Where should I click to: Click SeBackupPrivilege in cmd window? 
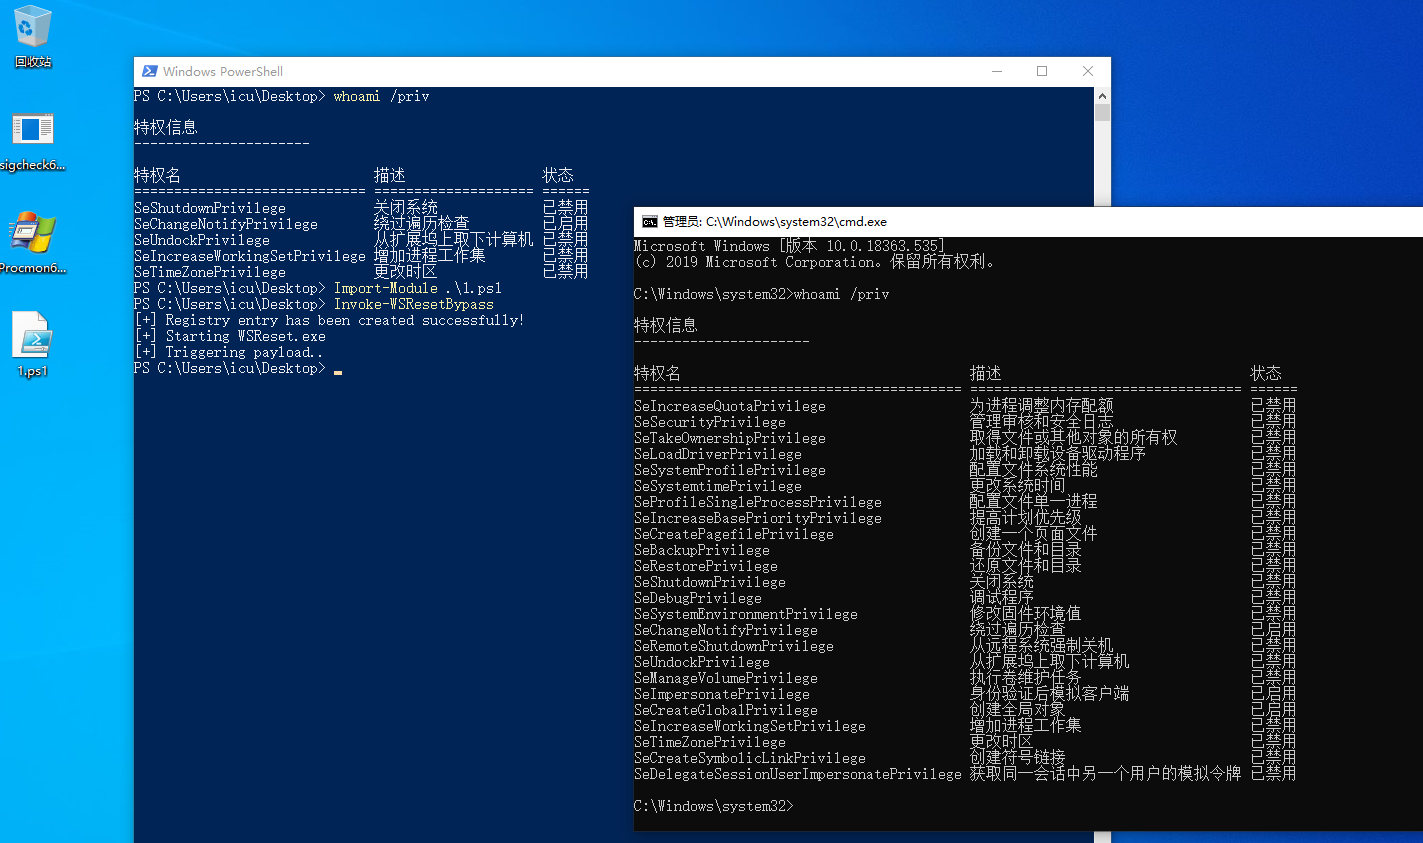click(702, 550)
